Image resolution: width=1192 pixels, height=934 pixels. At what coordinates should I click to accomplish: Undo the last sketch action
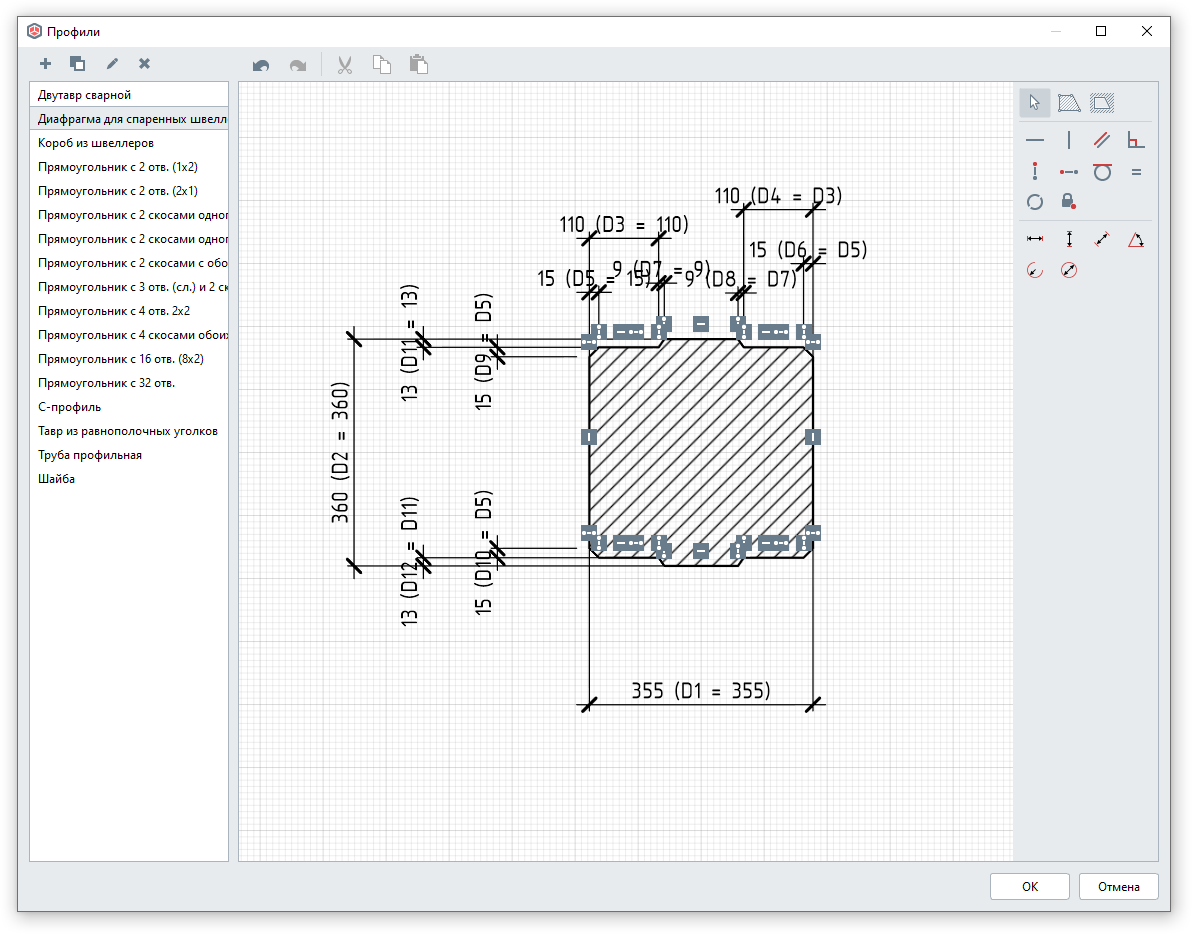coord(261,66)
